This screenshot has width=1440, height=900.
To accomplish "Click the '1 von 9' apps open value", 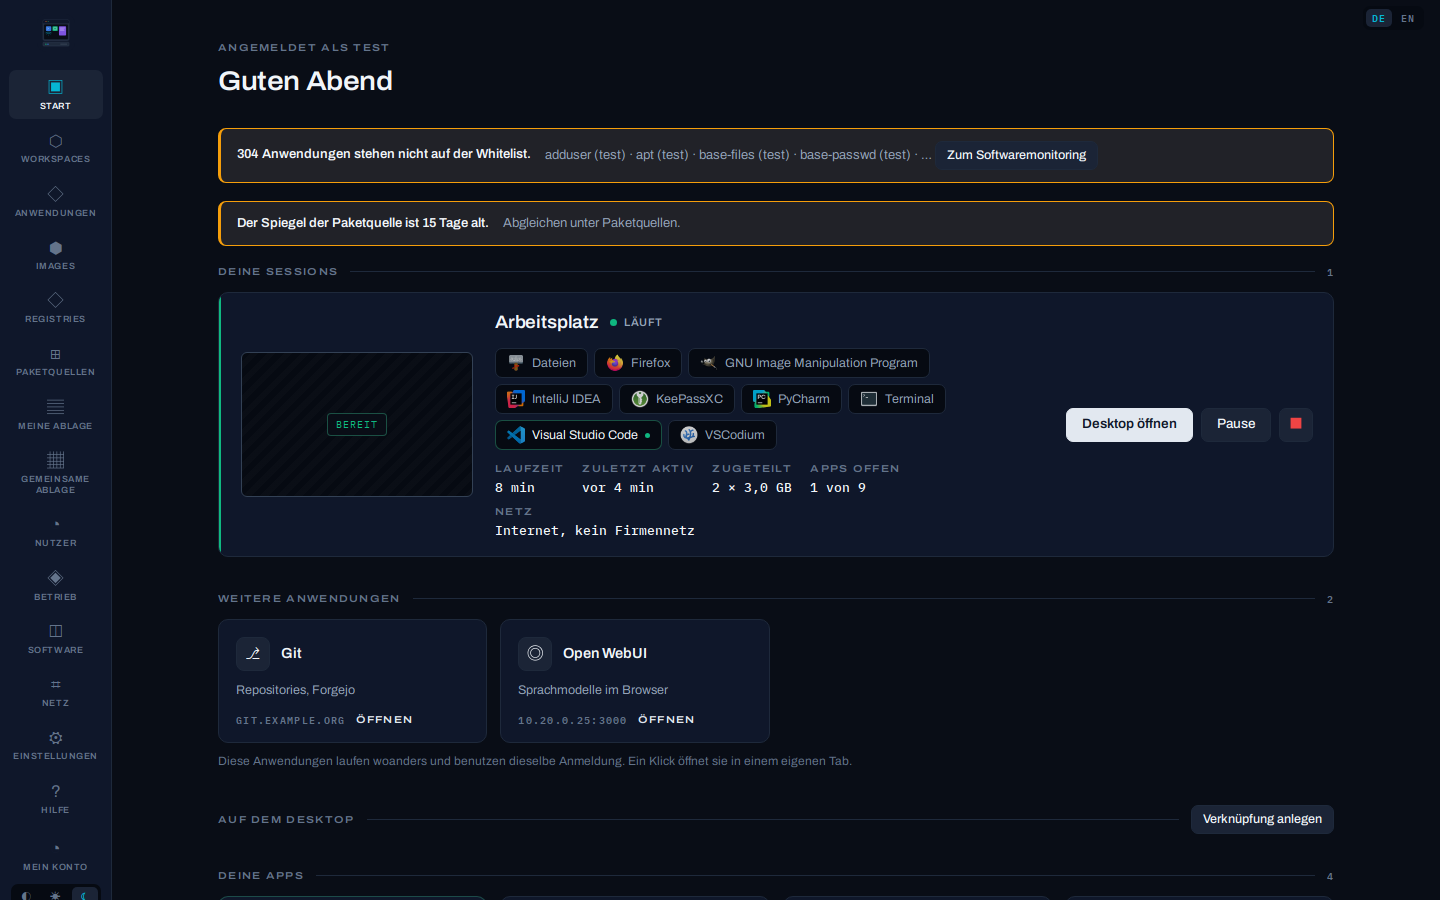I will tap(838, 488).
